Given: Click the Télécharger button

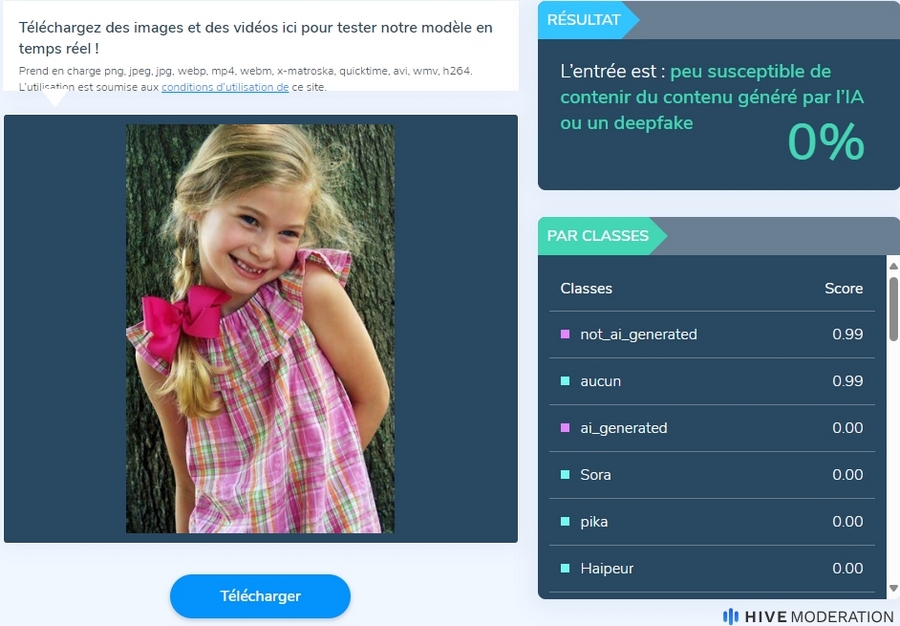Looking at the screenshot, I should click(x=260, y=596).
